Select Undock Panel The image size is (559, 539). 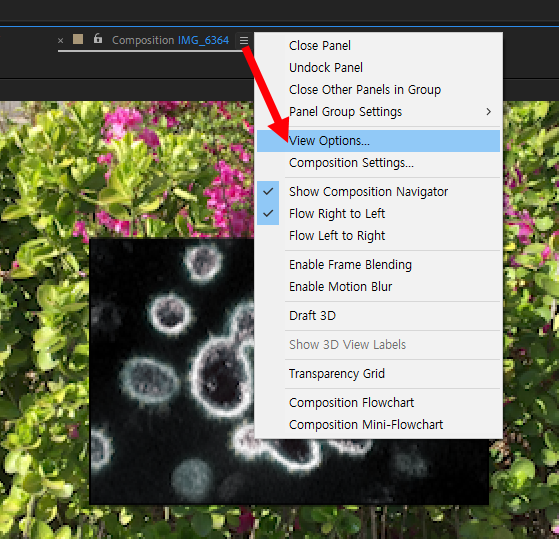point(378,68)
